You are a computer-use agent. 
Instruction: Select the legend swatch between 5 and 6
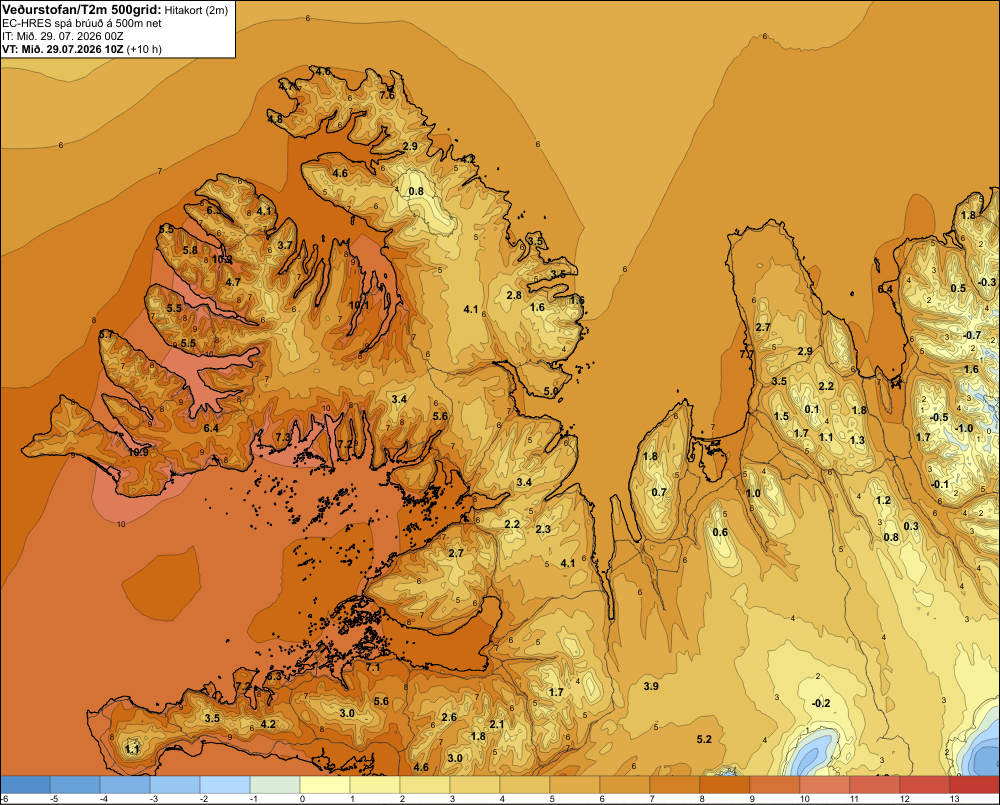[575, 785]
